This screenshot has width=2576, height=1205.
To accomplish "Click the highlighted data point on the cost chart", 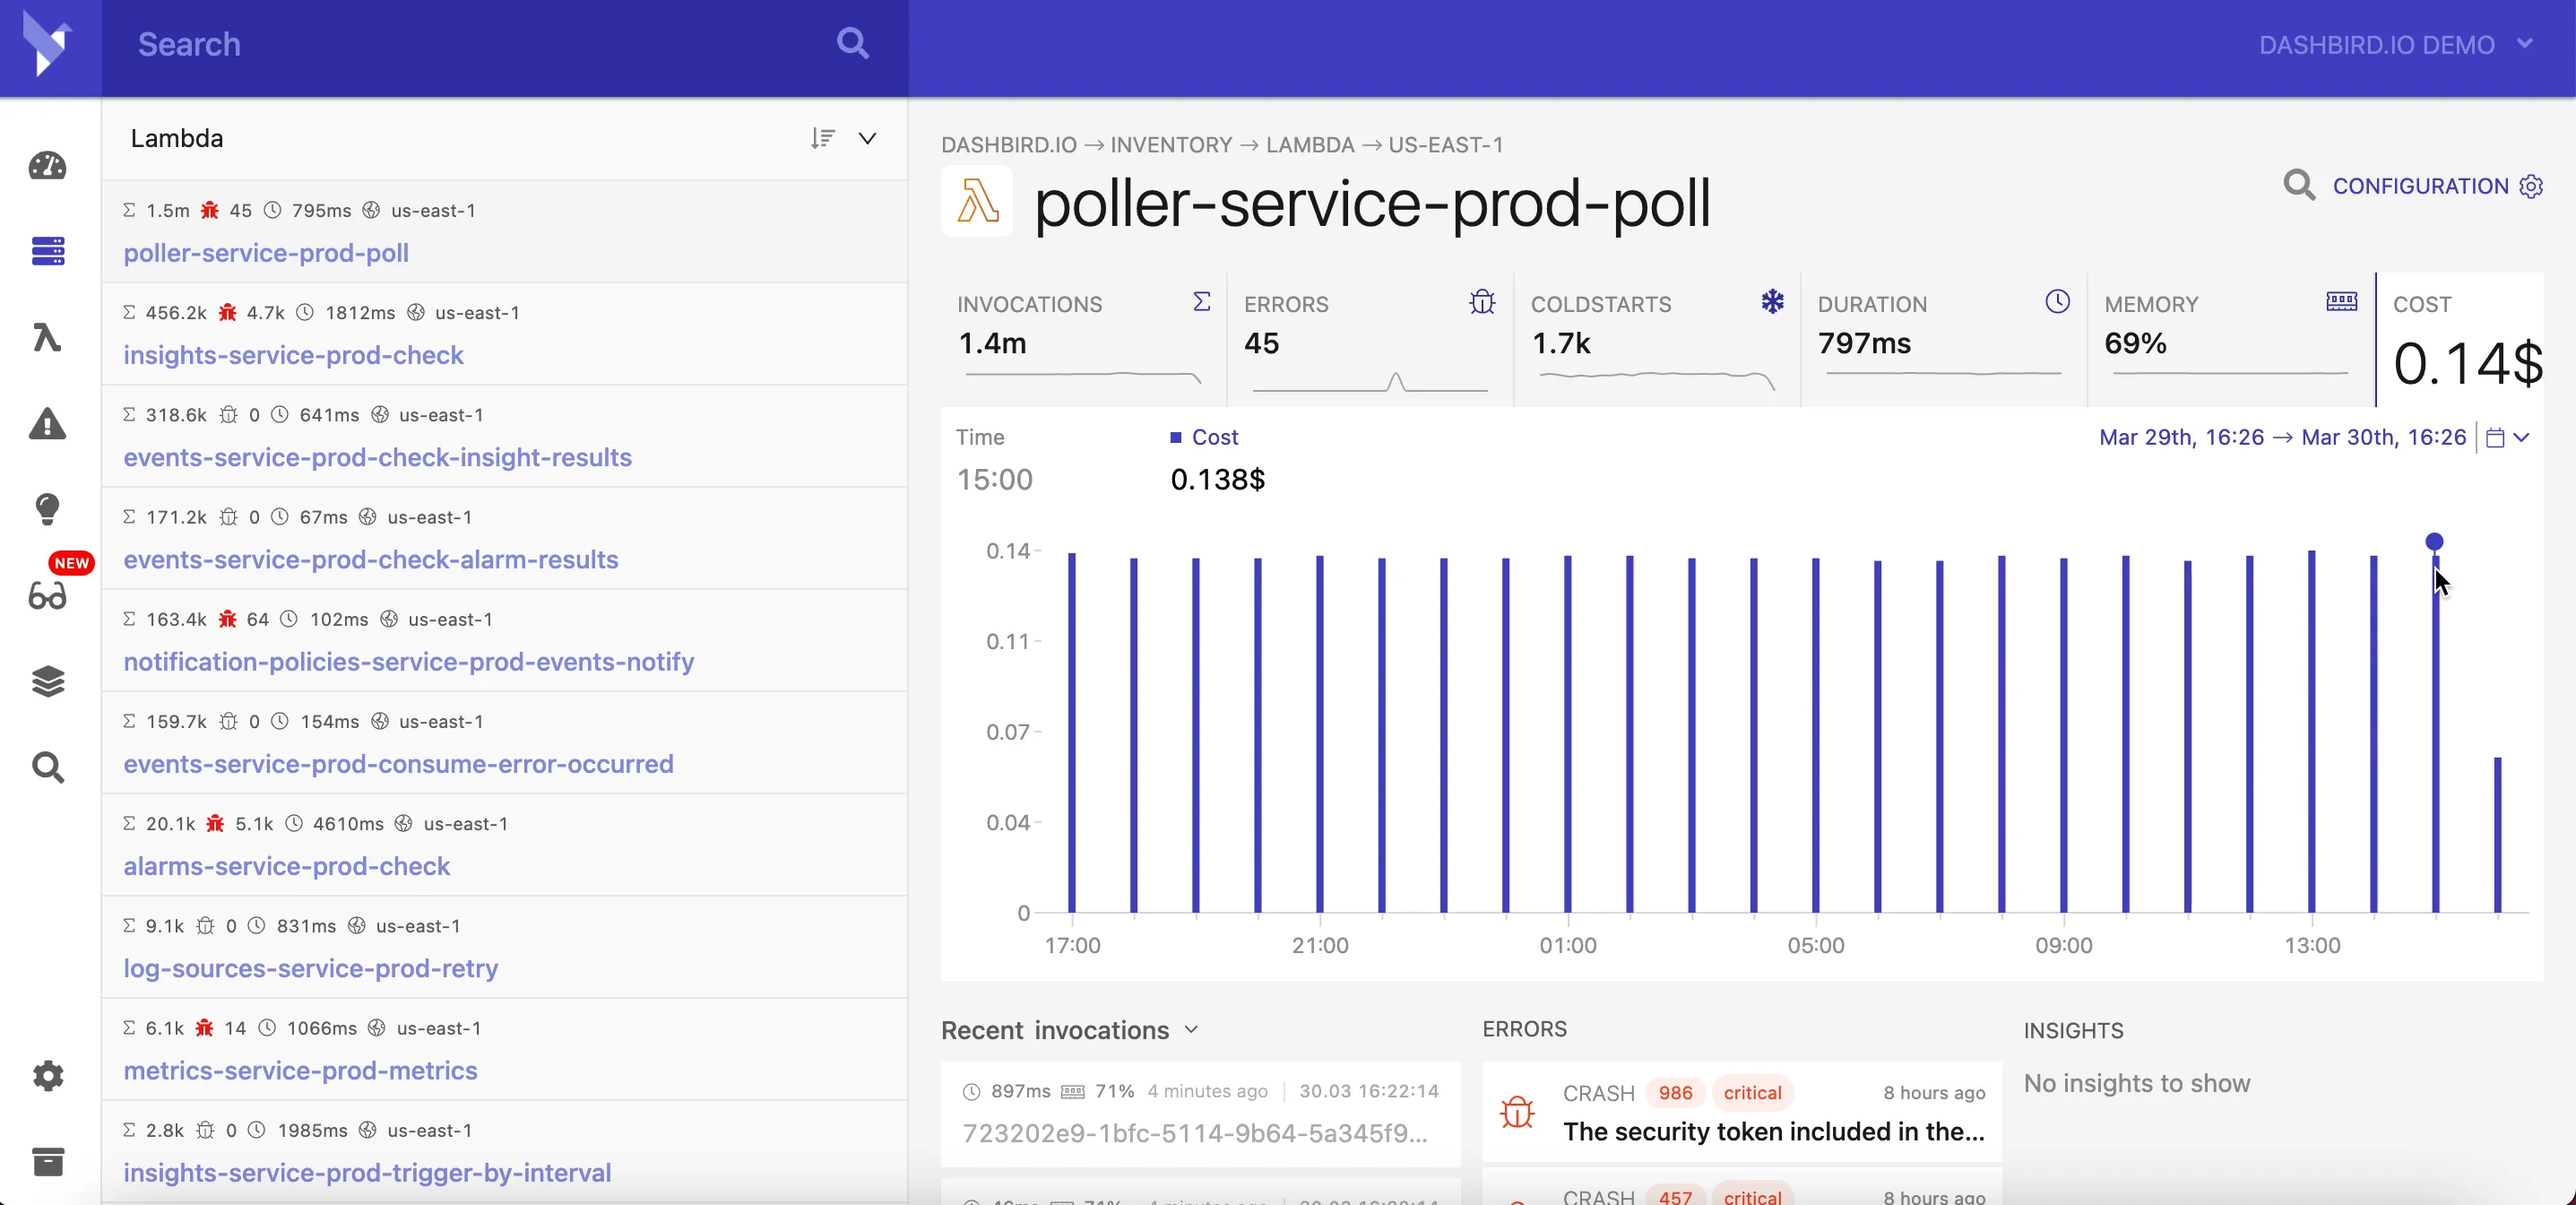I will [2434, 541].
